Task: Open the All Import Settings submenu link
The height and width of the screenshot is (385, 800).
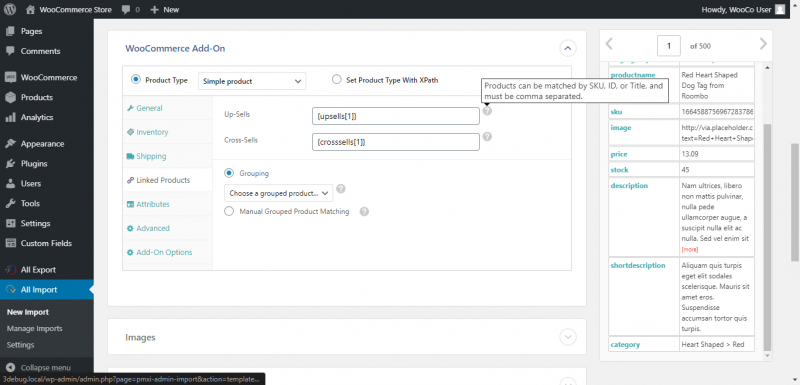Action: pos(20,345)
